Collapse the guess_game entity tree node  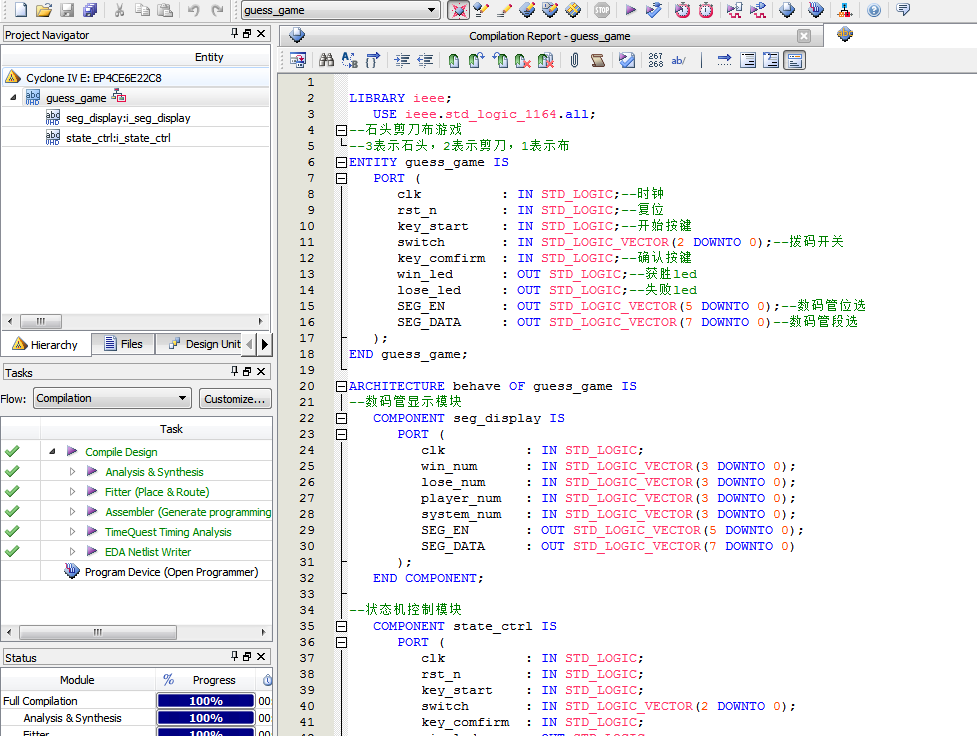tap(13, 97)
